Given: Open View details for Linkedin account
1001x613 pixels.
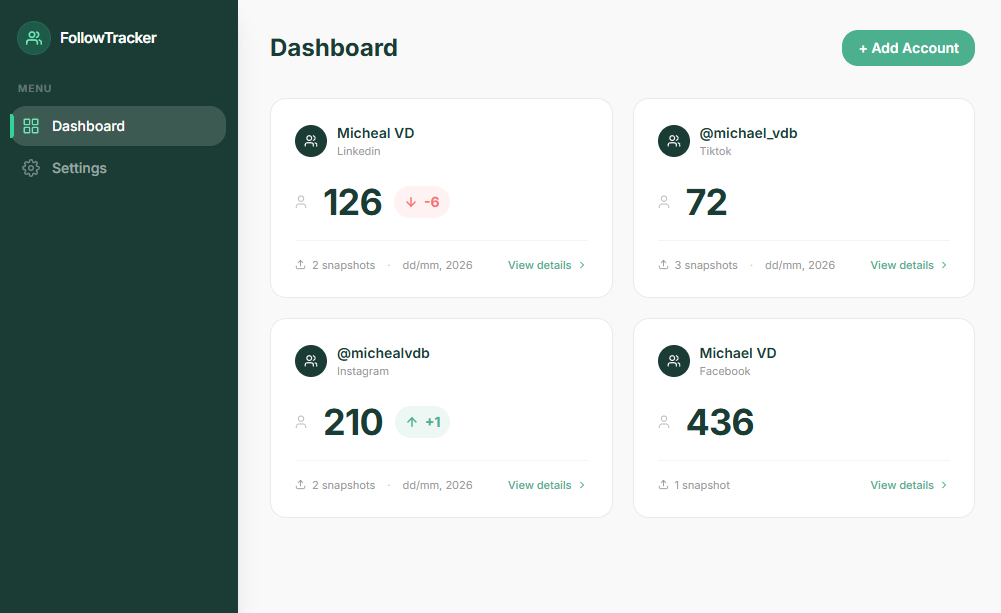Looking at the screenshot, I should 546,265.
